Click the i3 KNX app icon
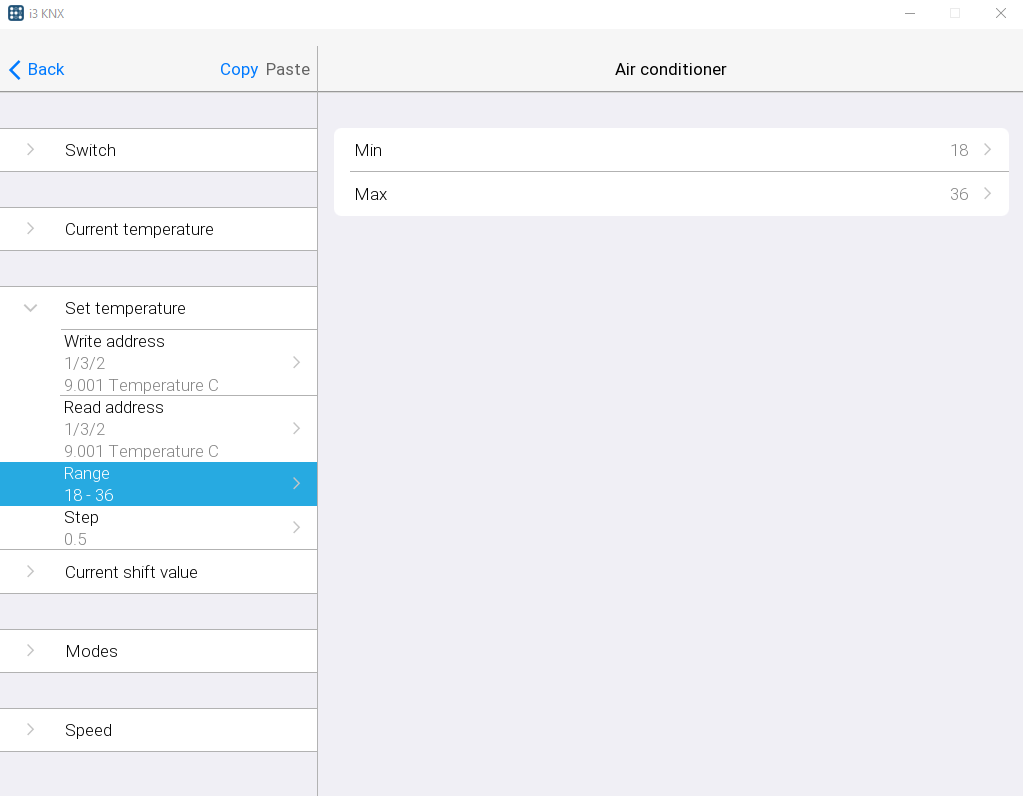The height and width of the screenshot is (796, 1023). 16,13
